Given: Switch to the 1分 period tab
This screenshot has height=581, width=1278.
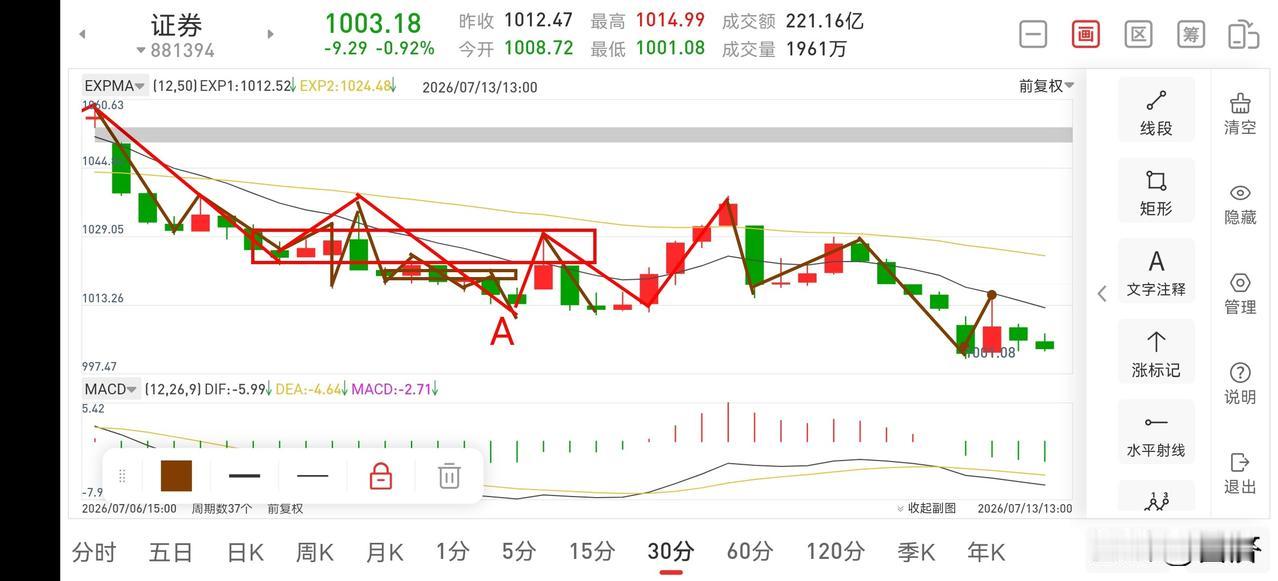Looking at the screenshot, I should tap(452, 551).
